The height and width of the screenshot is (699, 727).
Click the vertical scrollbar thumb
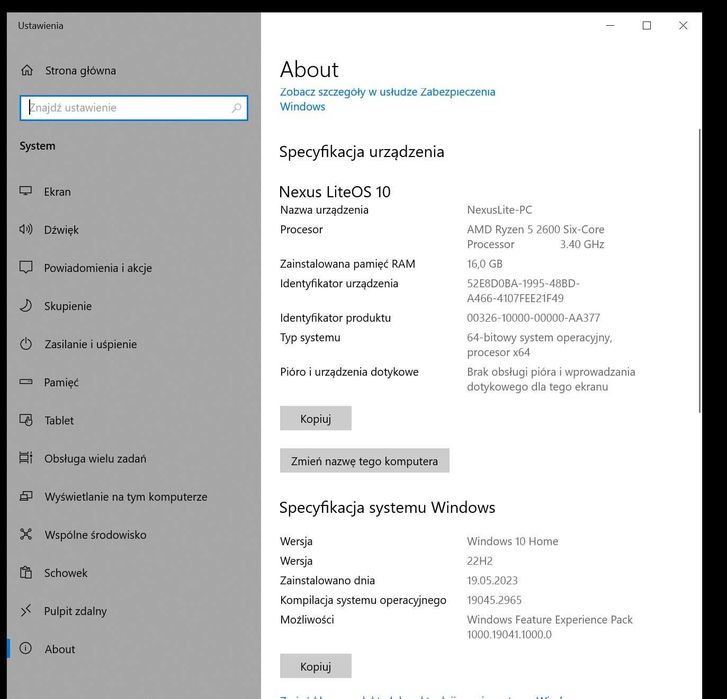699,270
